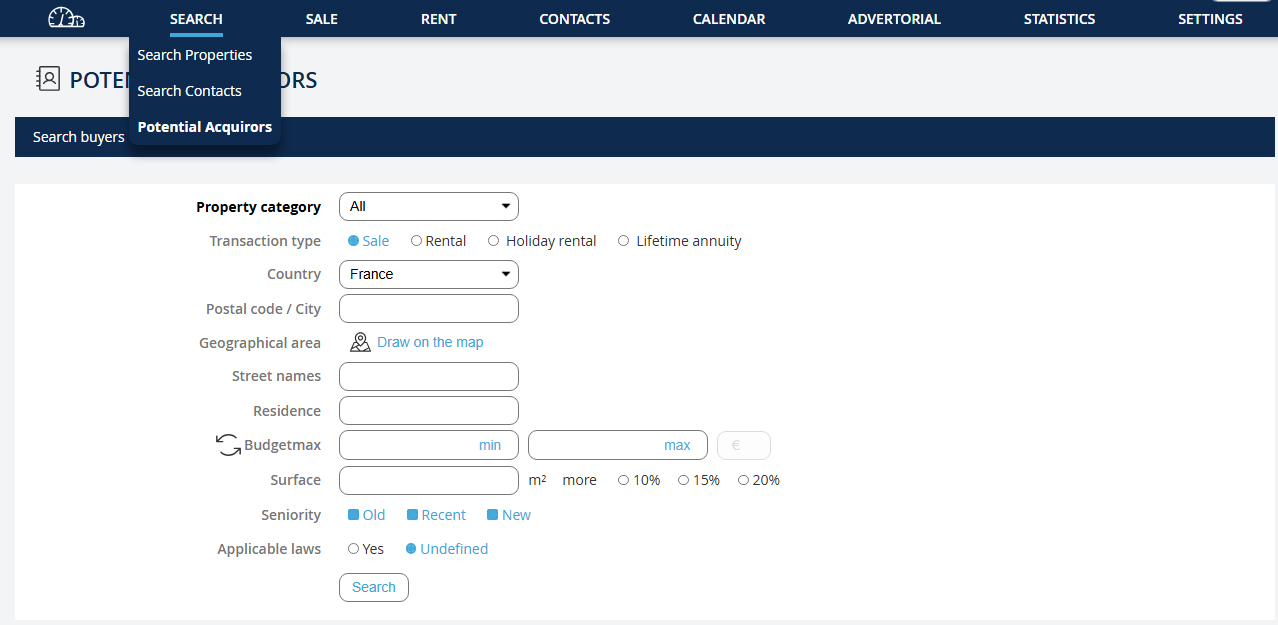Image resolution: width=1278 pixels, height=625 pixels.
Task: Click Draw on the map link
Action: (430, 342)
